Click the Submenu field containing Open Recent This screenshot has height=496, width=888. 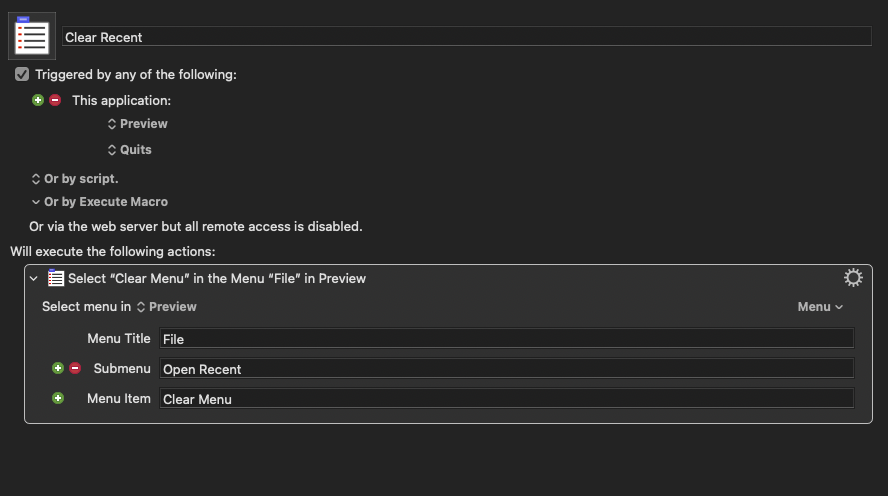(x=506, y=369)
